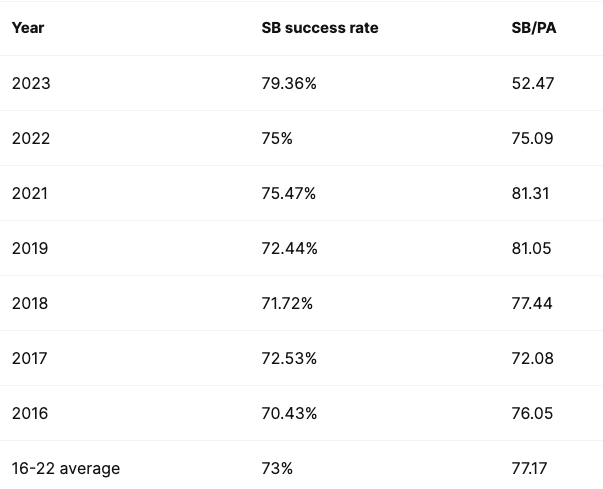Select the 2022 year cell
Screen dimensions: 603x489
(x=31, y=138)
